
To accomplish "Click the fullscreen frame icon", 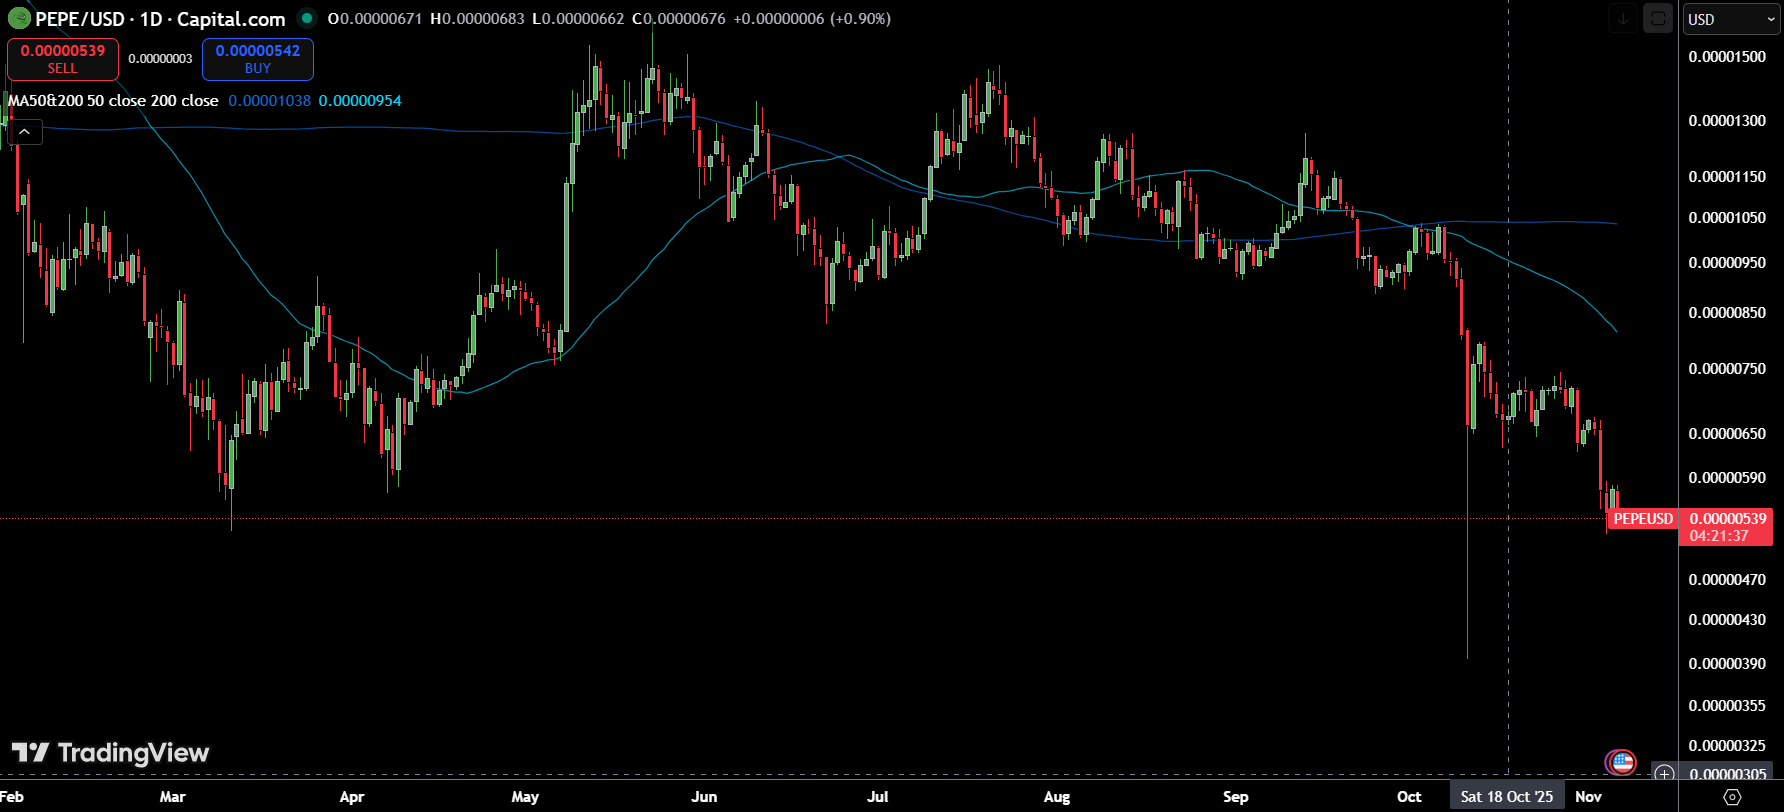I will coord(1658,19).
